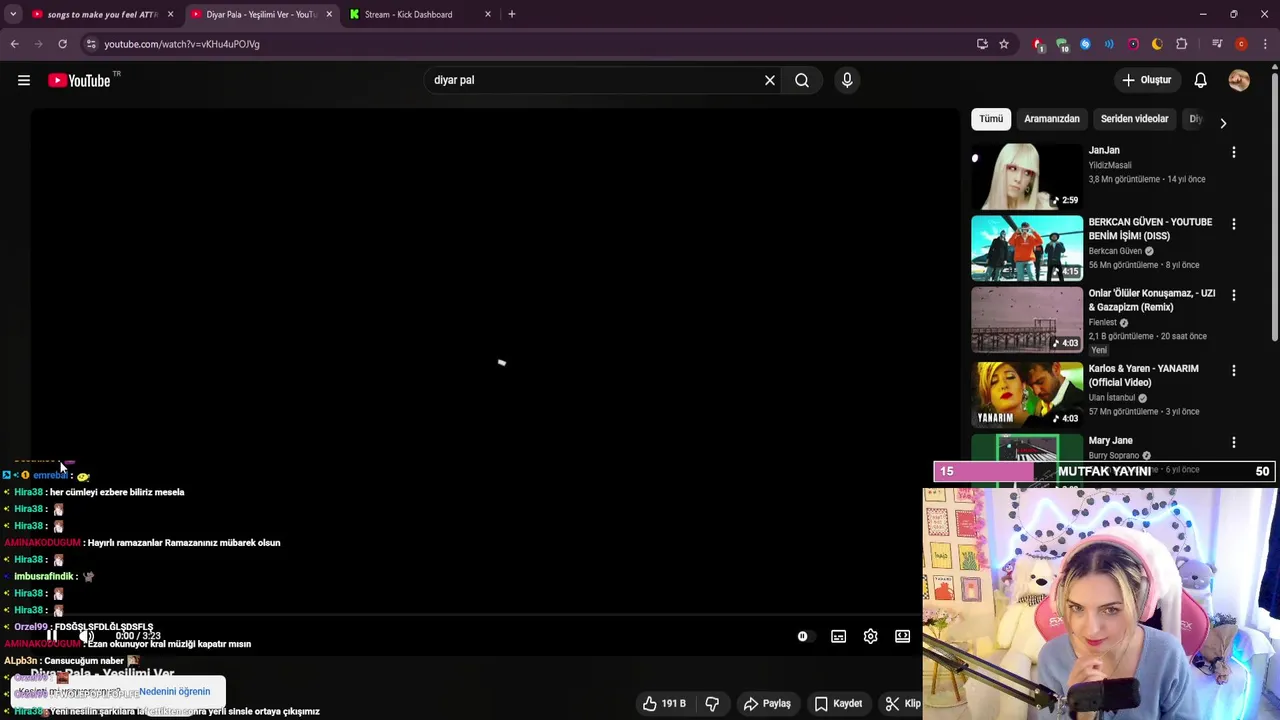1280x720 pixels.
Task: Like the video (191 B)
Action: tap(665, 704)
